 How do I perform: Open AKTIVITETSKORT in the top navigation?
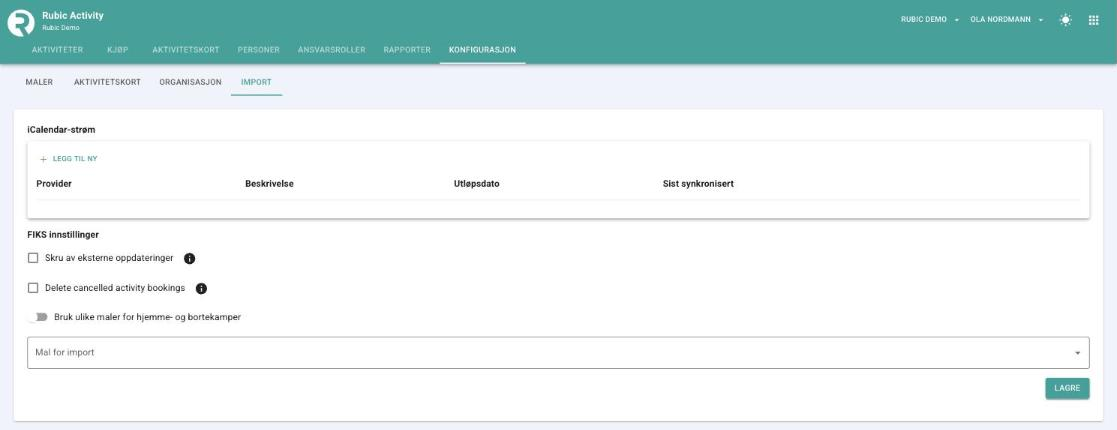pyautogui.click(x=186, y=50)
